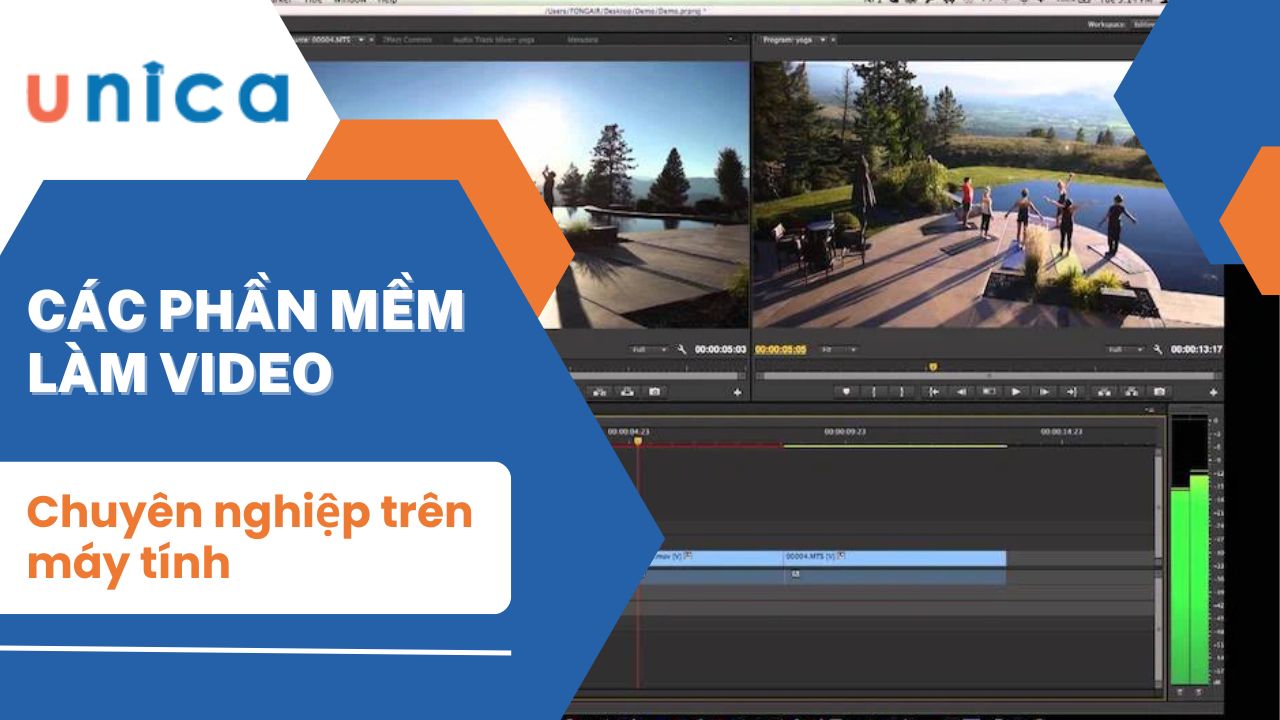The image size is (1280, 720).
Task: Open Source monitor playback resolution dropdown
Action: (x=649, y=350)
